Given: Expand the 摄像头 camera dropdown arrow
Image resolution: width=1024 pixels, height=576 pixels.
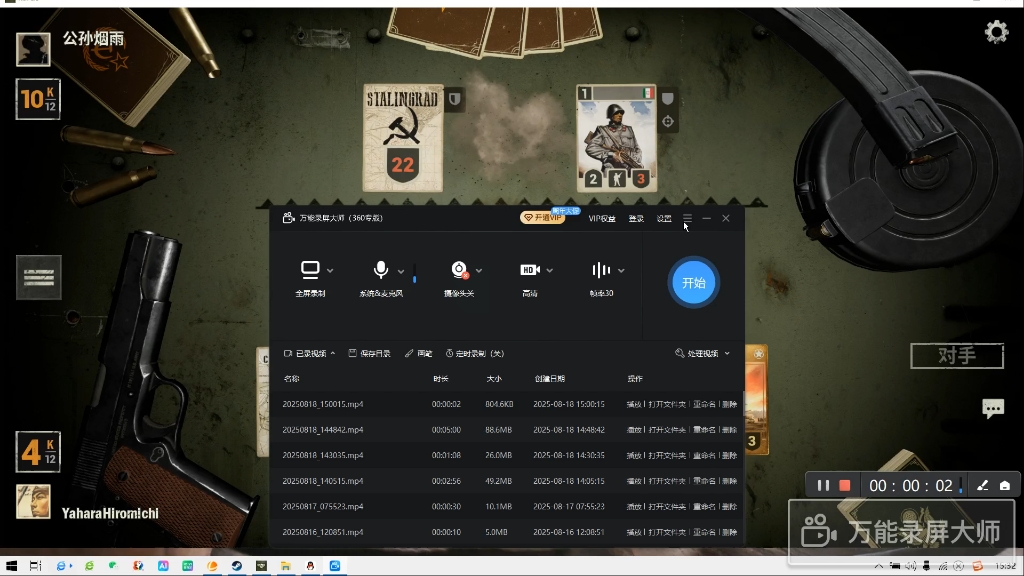Looking at the screenshot, I should tap(479, 270).
